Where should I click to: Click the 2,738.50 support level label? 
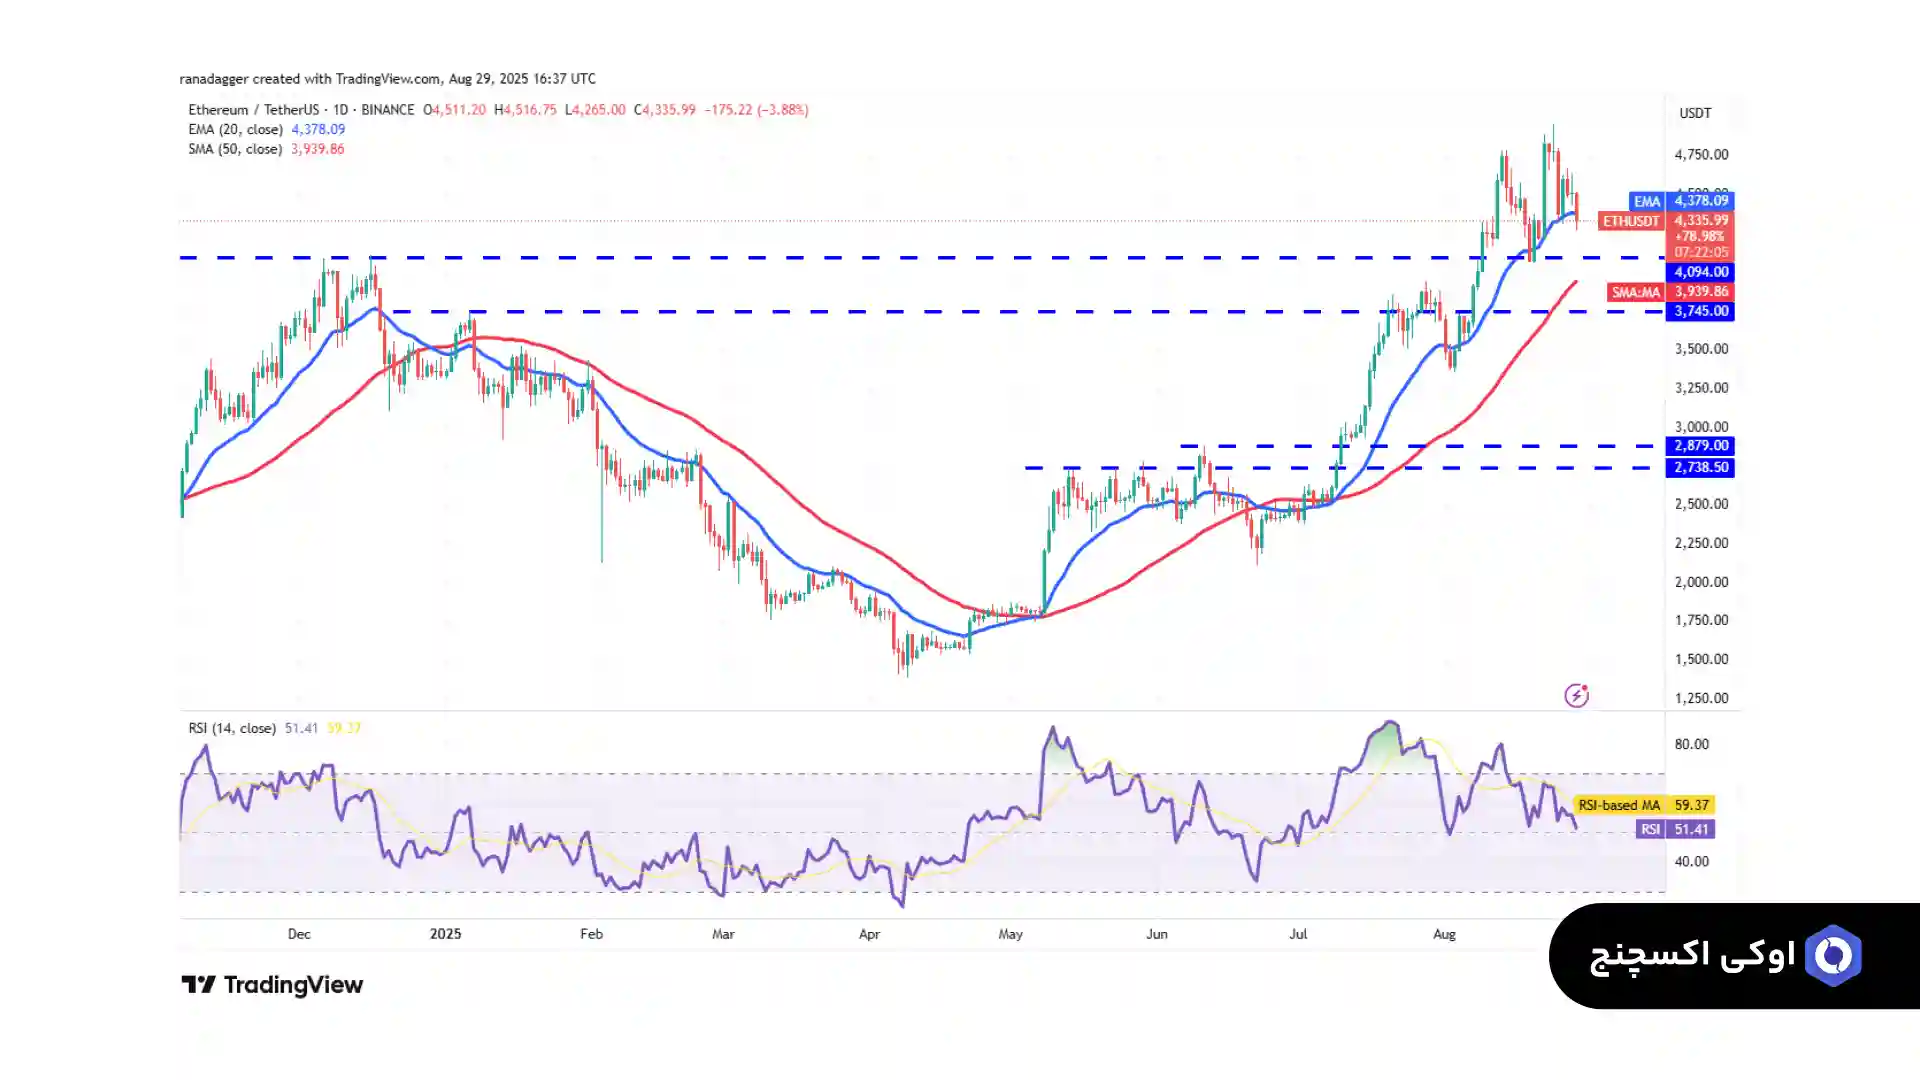click(1700, 468)
